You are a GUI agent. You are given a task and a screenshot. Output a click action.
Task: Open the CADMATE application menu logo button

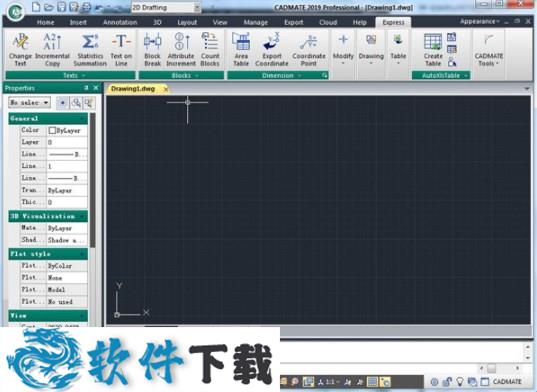click(x=15, y=11)
